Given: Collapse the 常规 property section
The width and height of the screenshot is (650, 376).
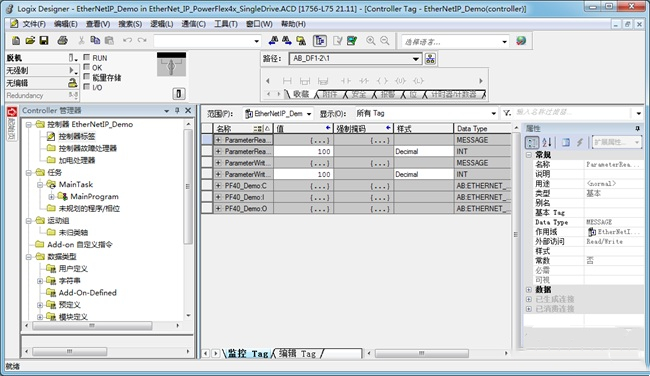Looking at the screenshot, I should pyautogui.click(x=529, y=155).
